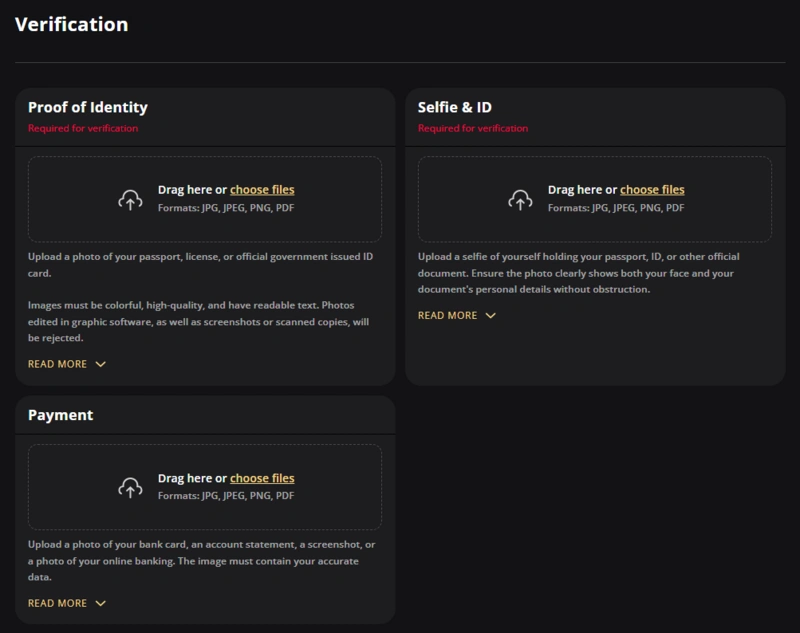Click "Required for verification" under Proof of Identity
The image size is (800, 633).
[83, 128]
